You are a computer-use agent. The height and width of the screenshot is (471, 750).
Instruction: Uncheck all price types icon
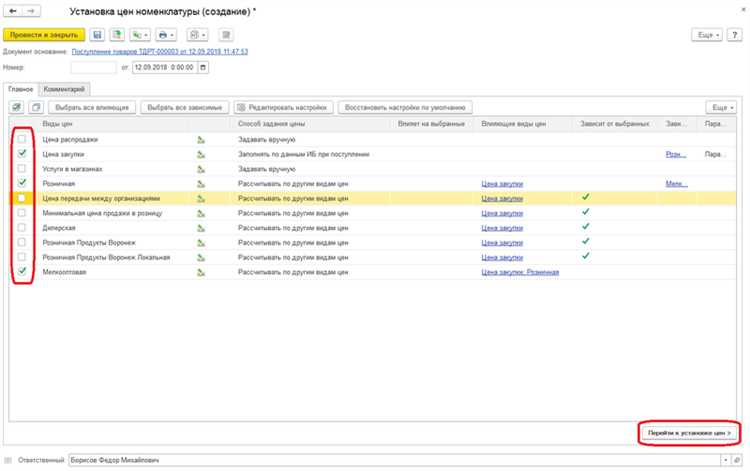coord(36,107)
